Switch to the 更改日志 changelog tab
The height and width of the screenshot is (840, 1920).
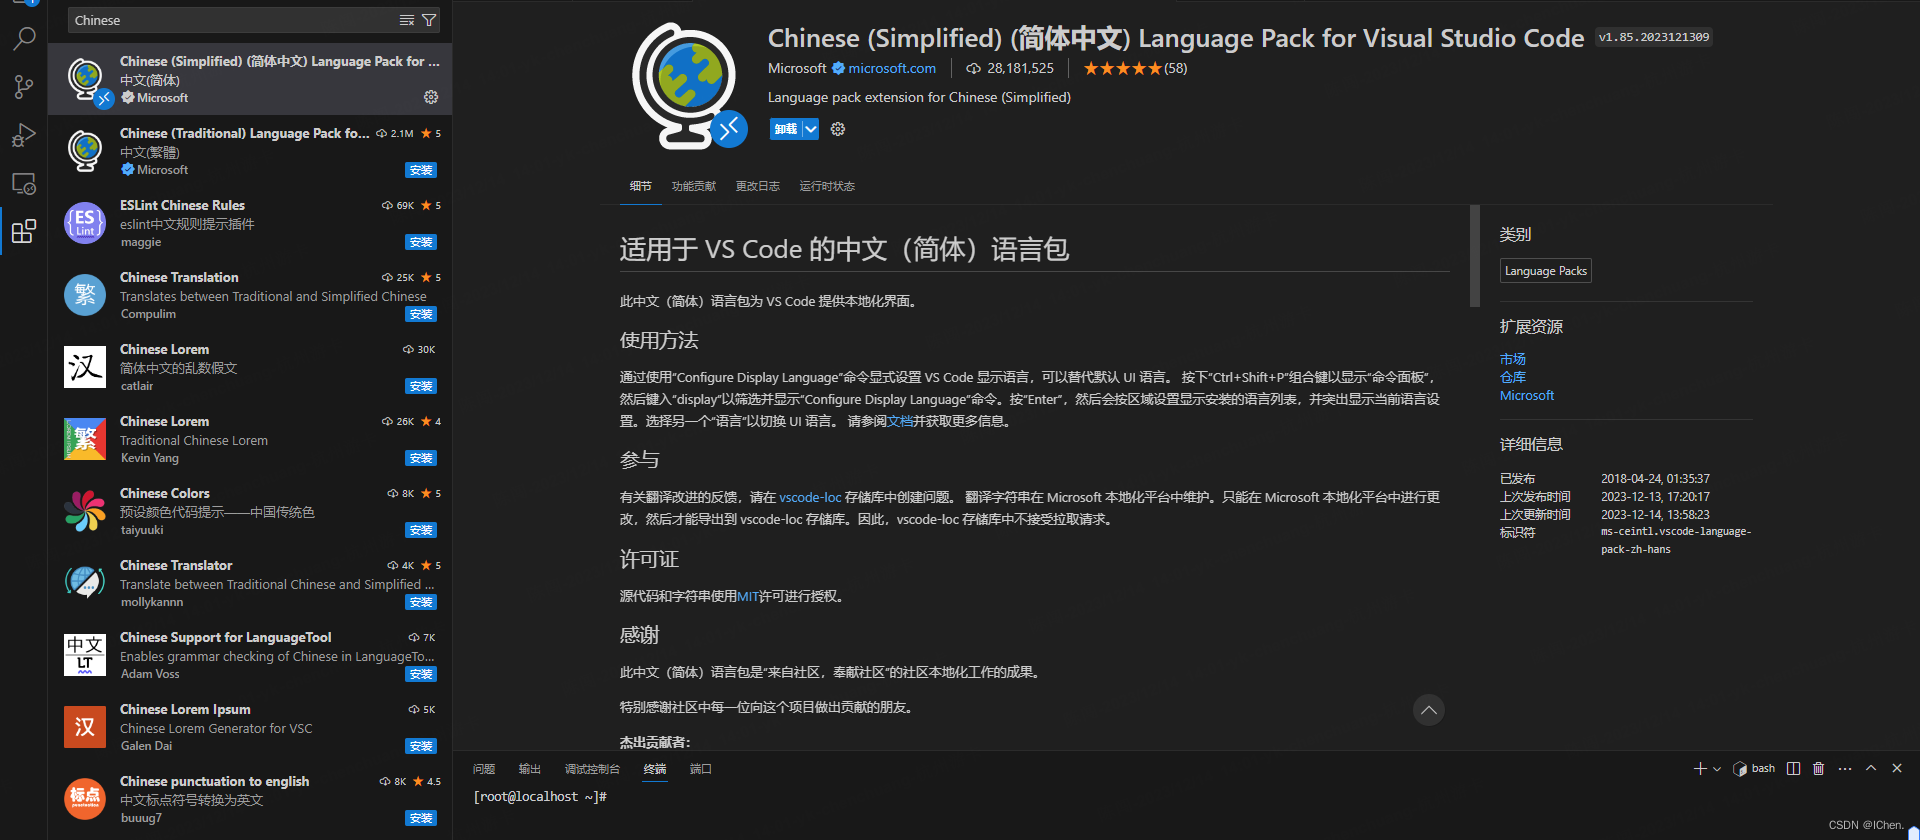click(x=758, y=186)
